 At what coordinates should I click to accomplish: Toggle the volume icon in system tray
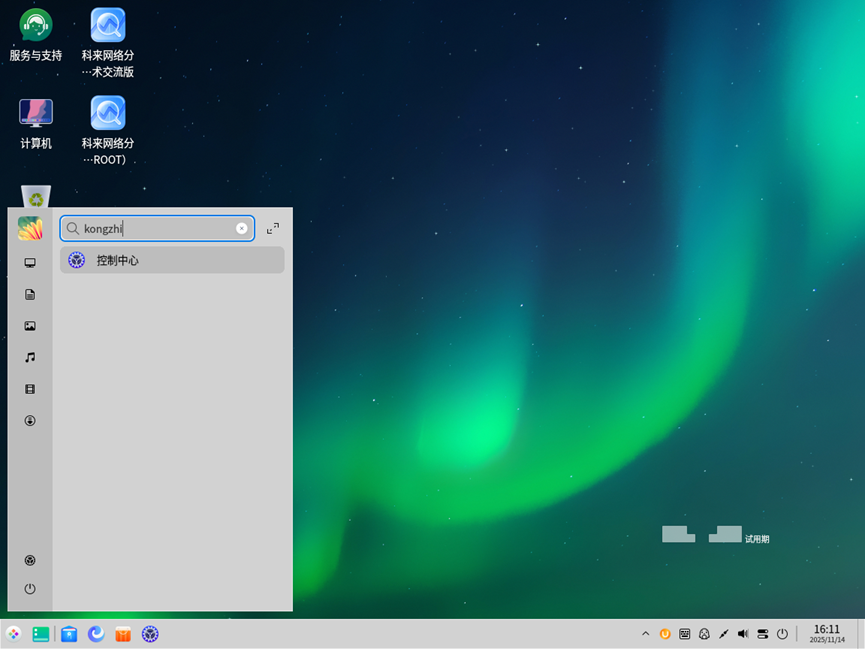[x=743, y=634]
